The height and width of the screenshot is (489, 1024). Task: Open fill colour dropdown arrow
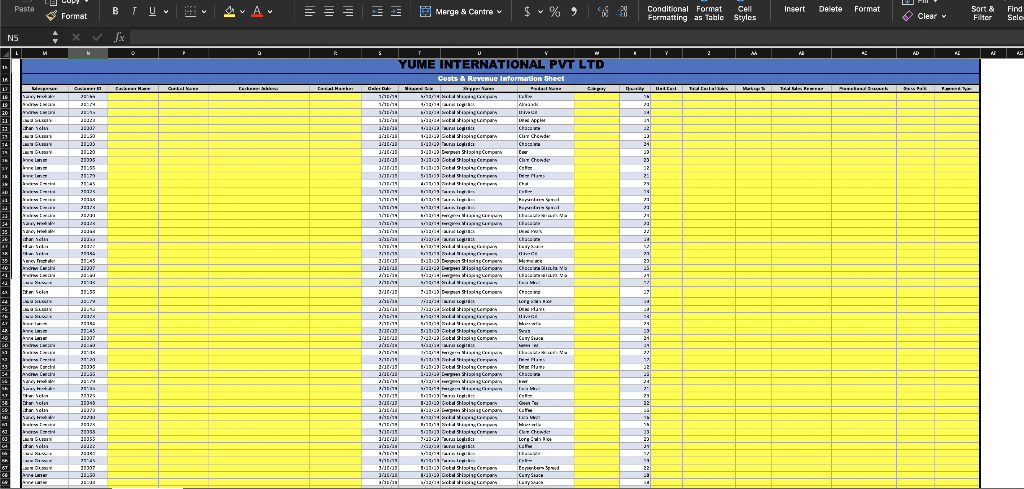tap(243, 12)
